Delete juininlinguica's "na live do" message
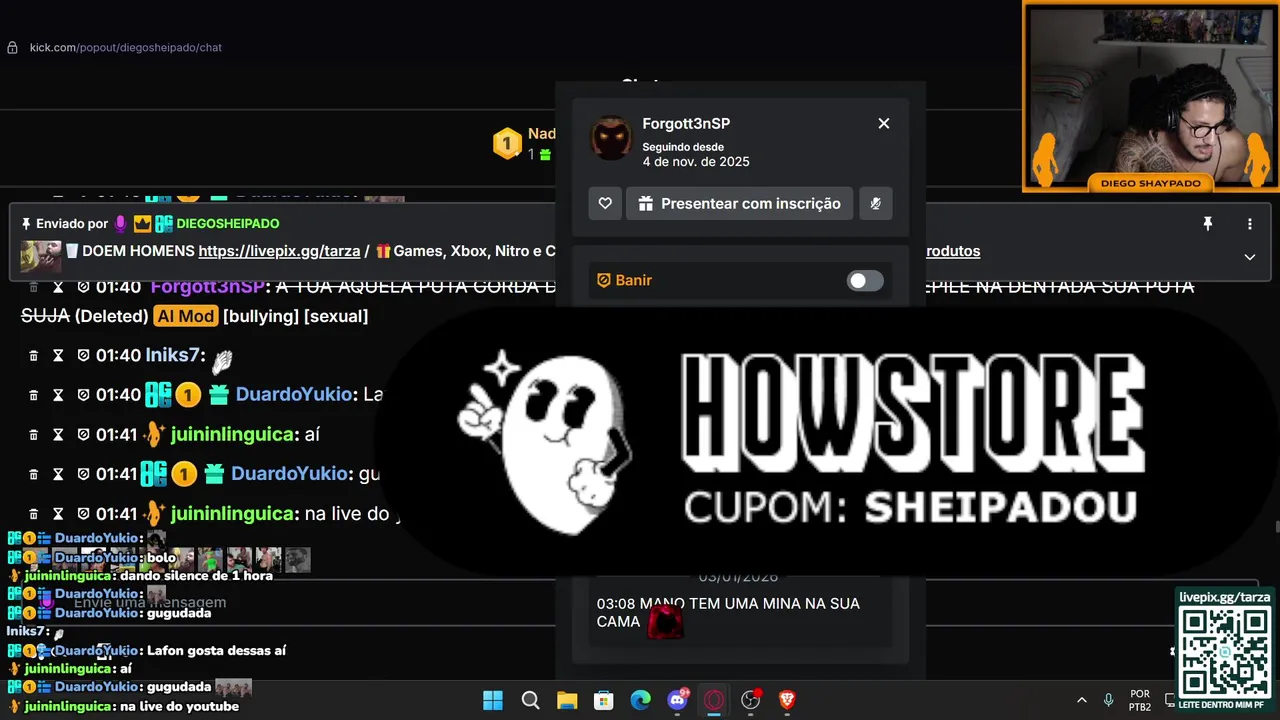The width and height of the screenshot is (1280, 720). coord(33,514)
